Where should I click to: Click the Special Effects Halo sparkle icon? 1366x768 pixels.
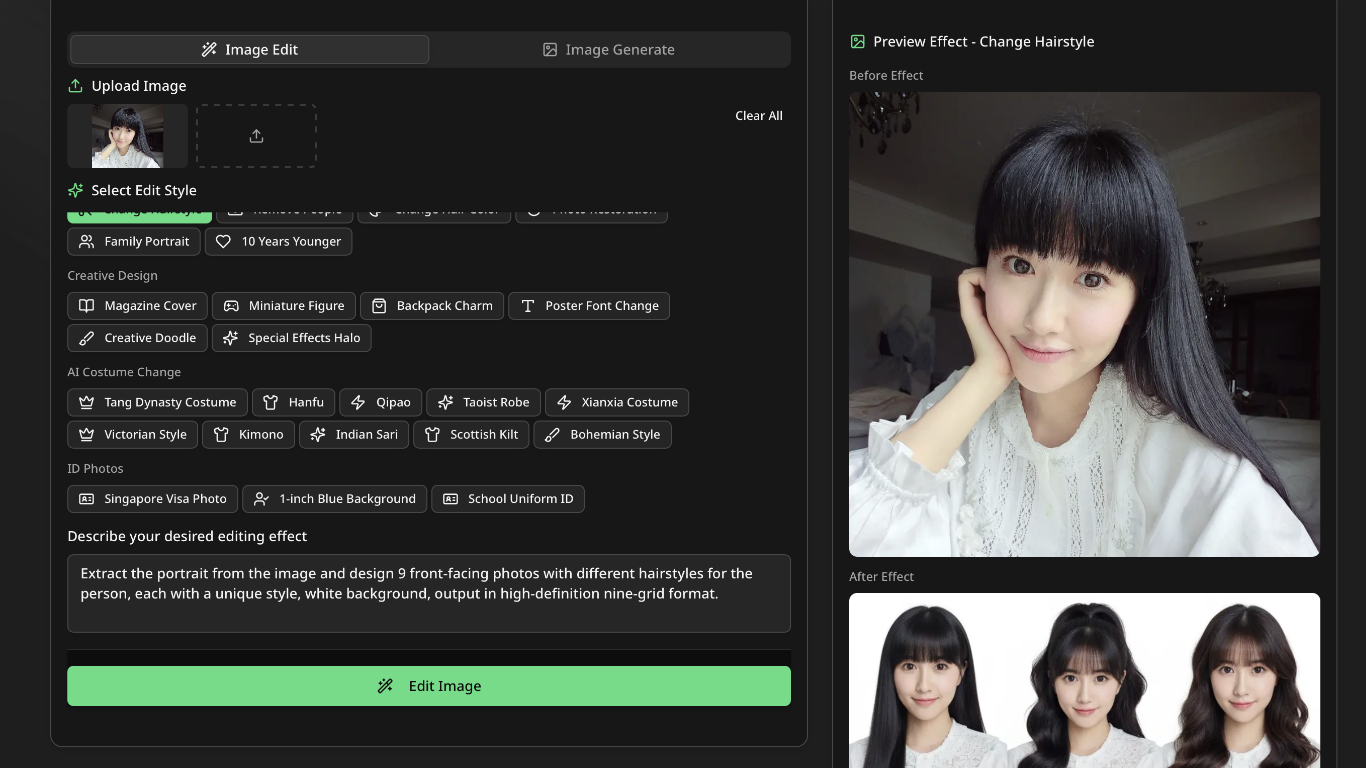(231, 338)
